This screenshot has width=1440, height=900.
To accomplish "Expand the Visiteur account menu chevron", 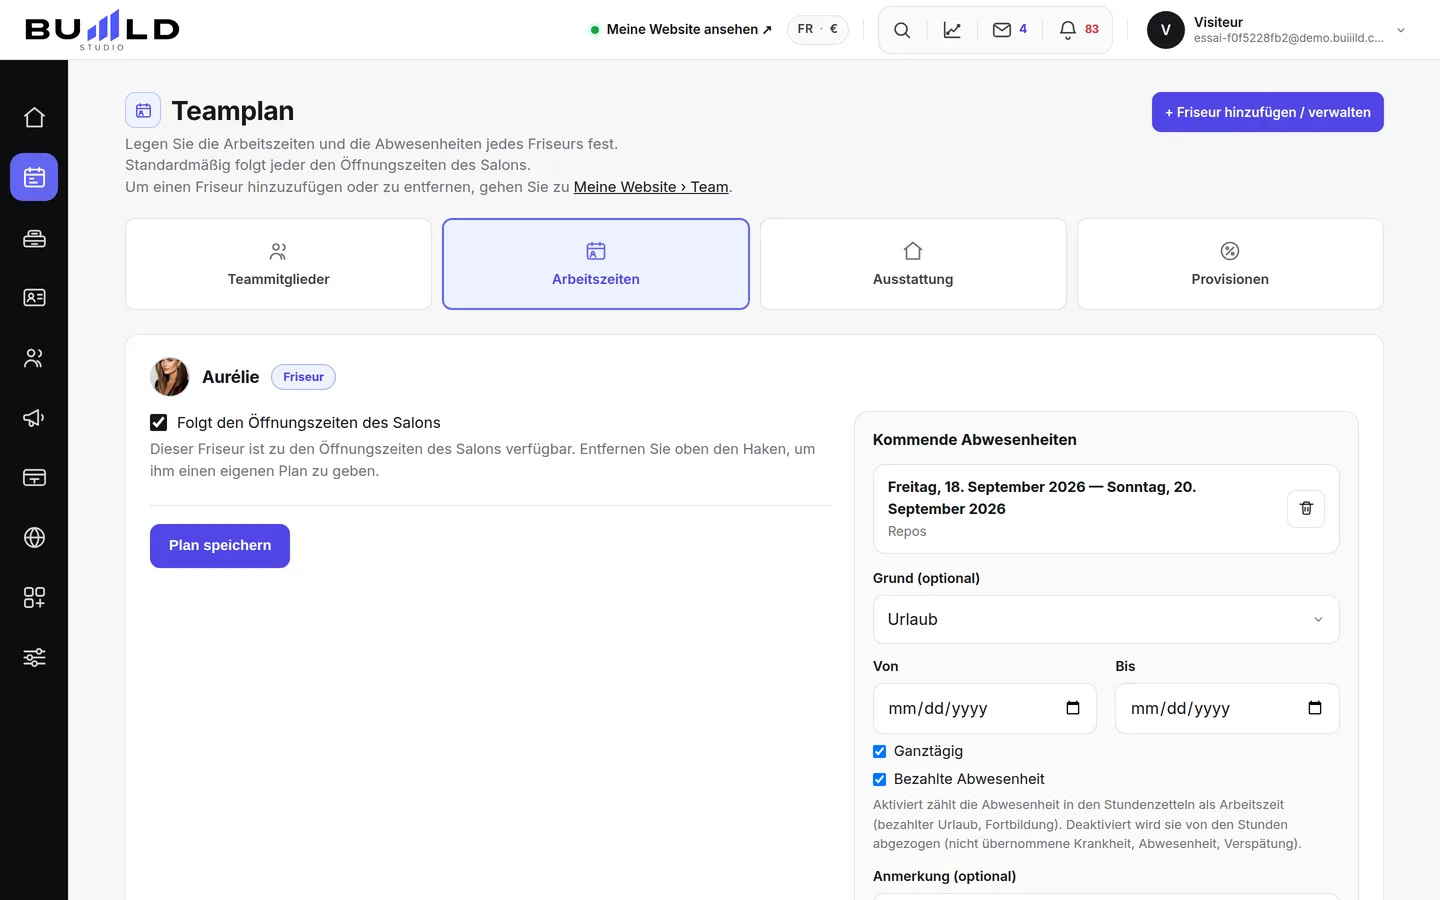I will [1401, 30].
